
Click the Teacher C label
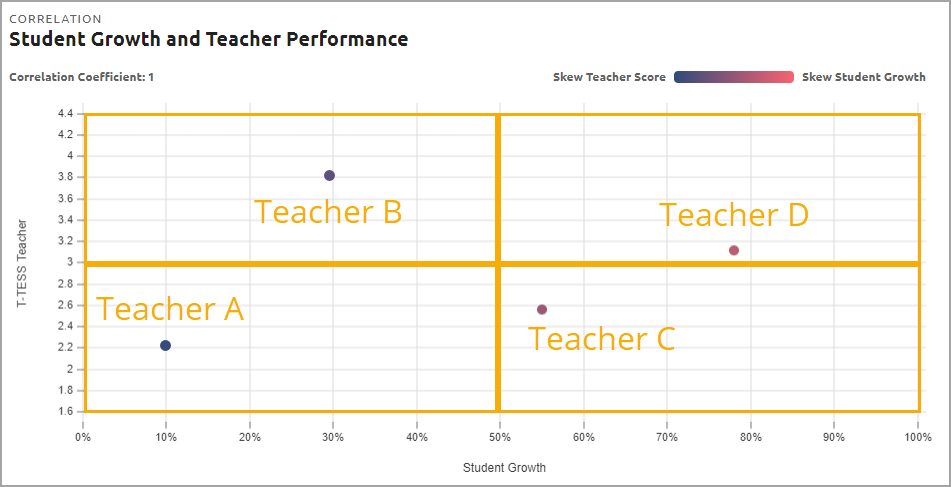click(601, 338)
